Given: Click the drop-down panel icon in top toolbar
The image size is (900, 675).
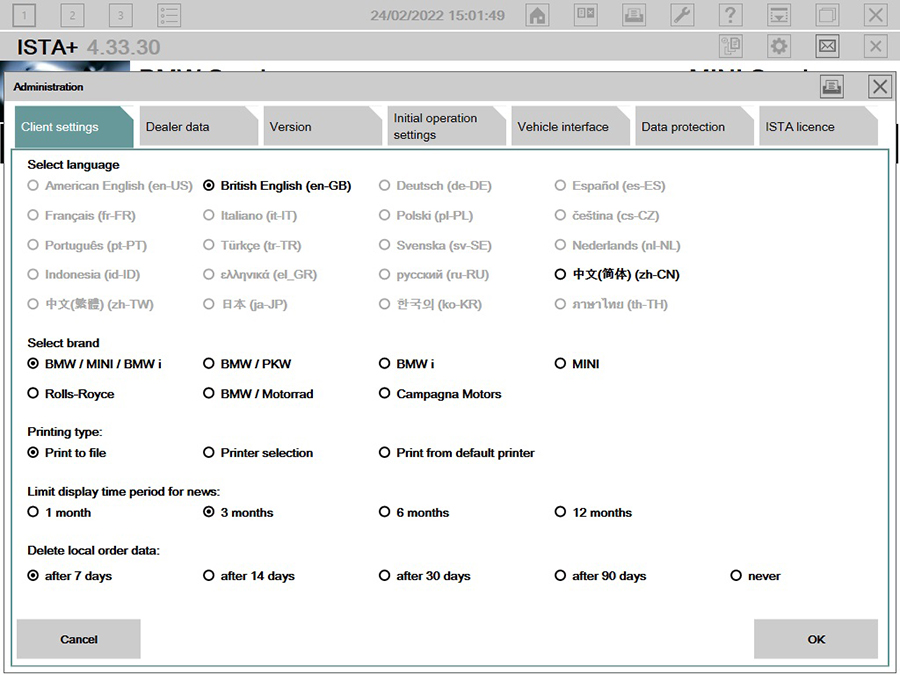Looking at the screenshot, I should pyautogui.click(x=779, y=15).
